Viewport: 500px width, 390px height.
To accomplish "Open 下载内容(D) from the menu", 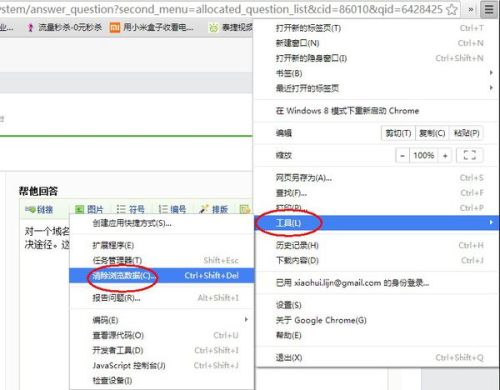I will point(377,260).
